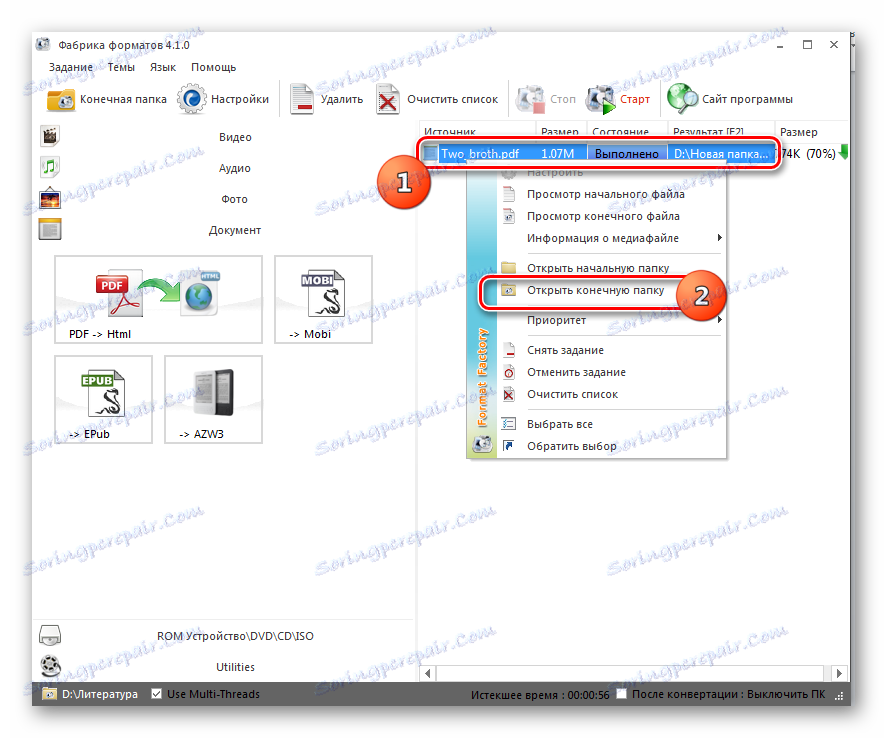This screenshot has width=887, height=738.
Task: Open the Темы menu
Action: pyautogui.click(x=121, y=67)
